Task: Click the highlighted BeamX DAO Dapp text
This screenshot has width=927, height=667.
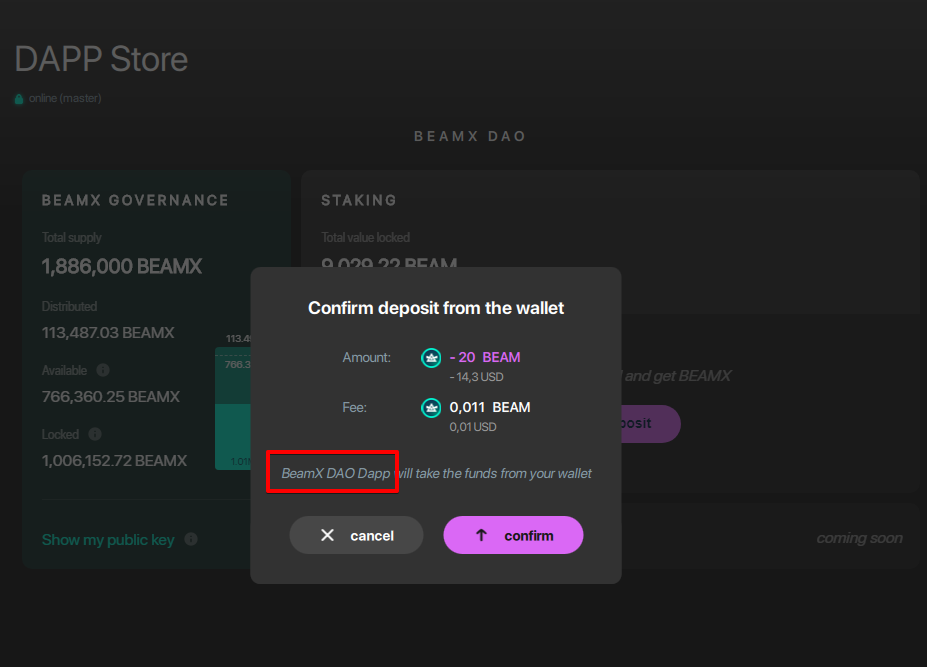Action: 332,472
